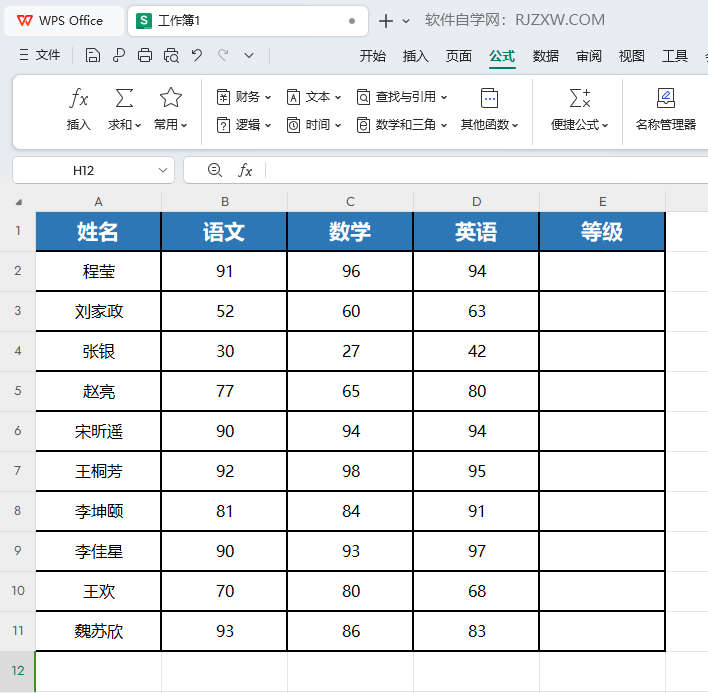This screenshot has width=708, height=693.
Task: Select 李佳星's 英语 score 97
Action: (x=476, y=551)
